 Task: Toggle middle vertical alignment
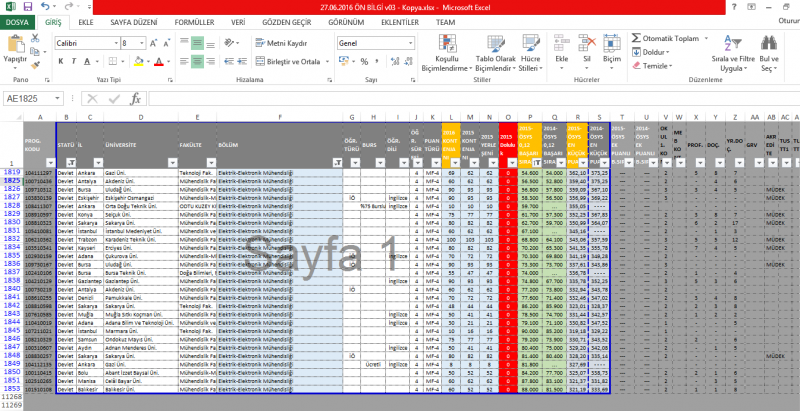(x=197, y=43)
